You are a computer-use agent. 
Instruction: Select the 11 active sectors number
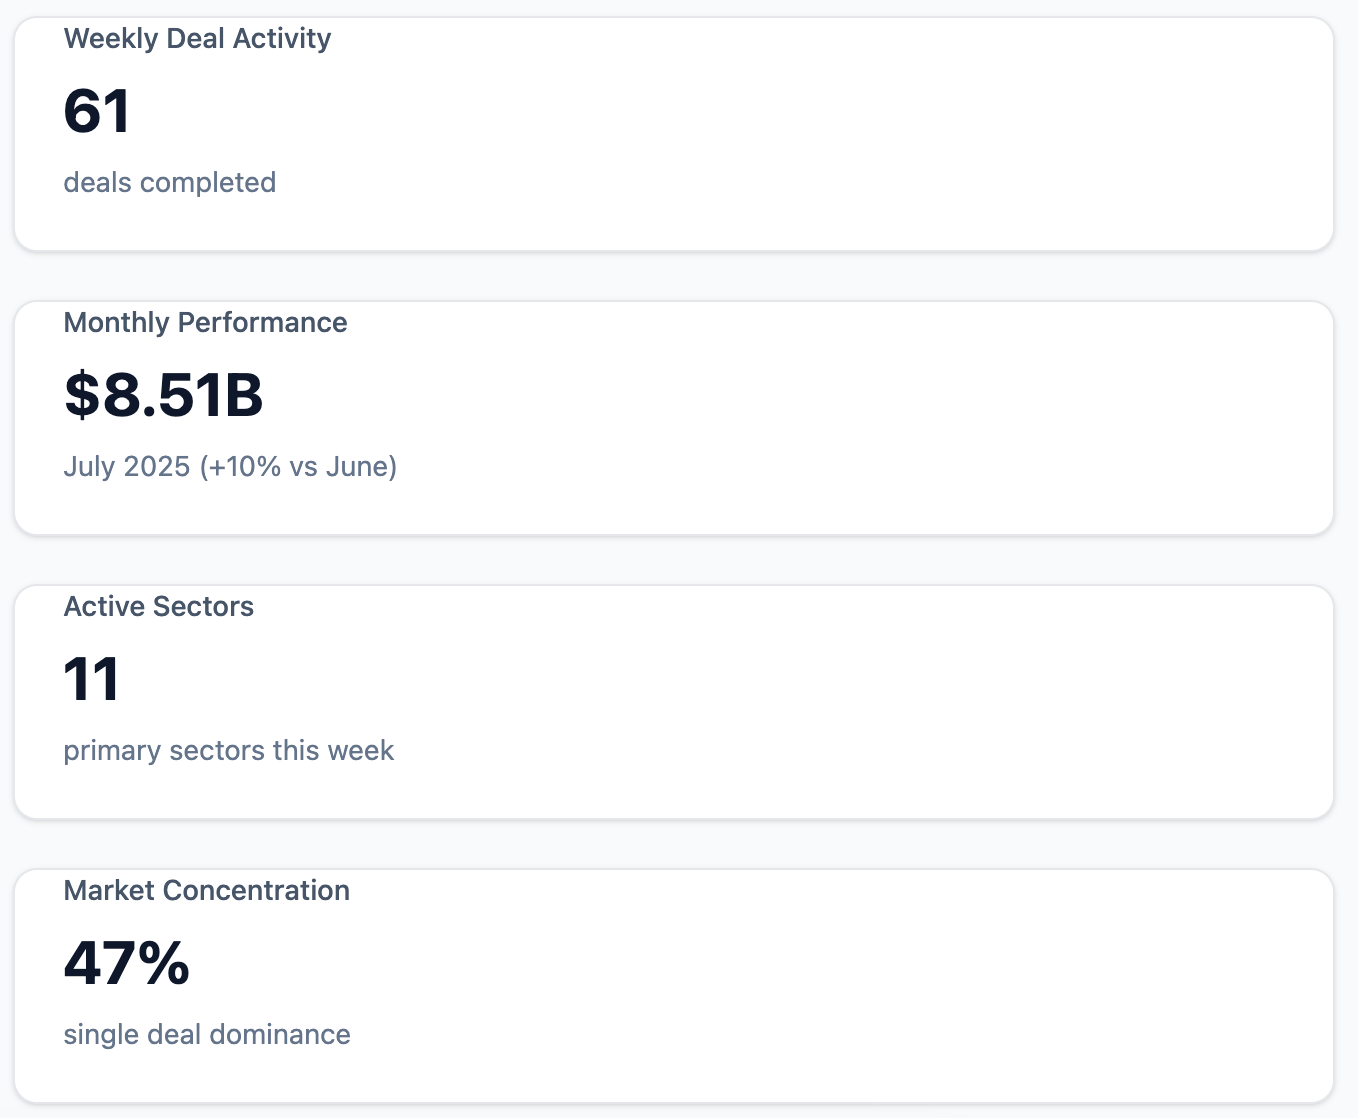tap(92, 679)
